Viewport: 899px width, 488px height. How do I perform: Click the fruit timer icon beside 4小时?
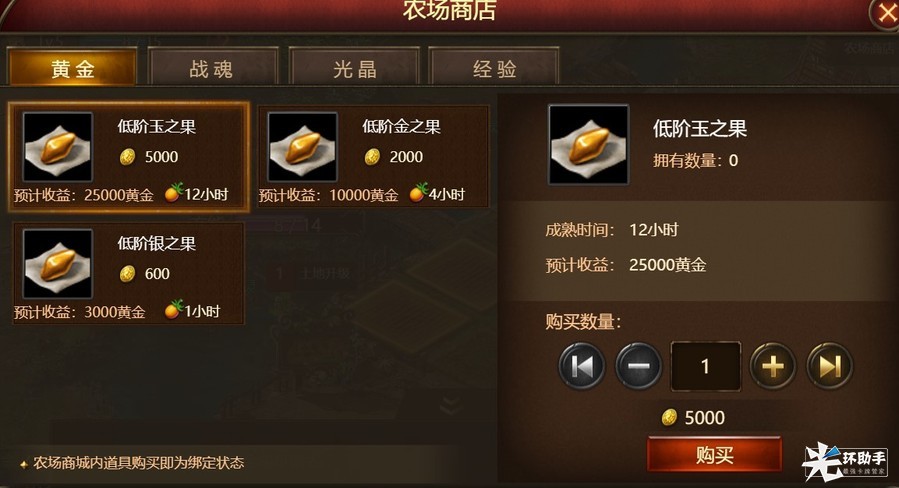coord(419,193)
